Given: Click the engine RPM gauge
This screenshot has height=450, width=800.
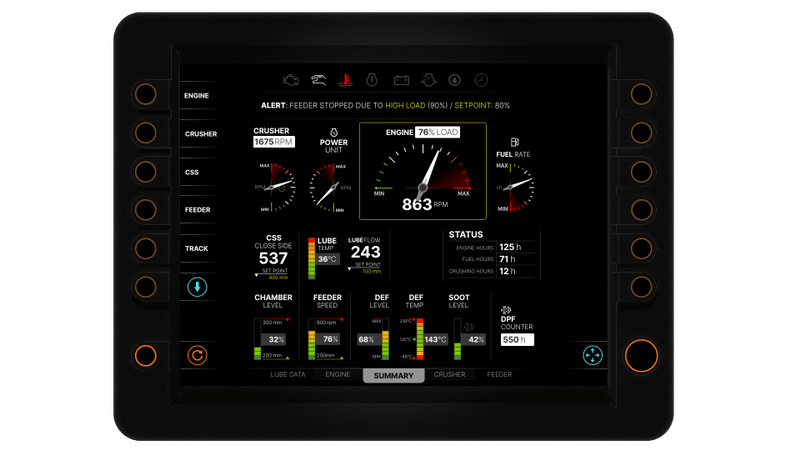Looking at the screenshot, I should 423,172.
